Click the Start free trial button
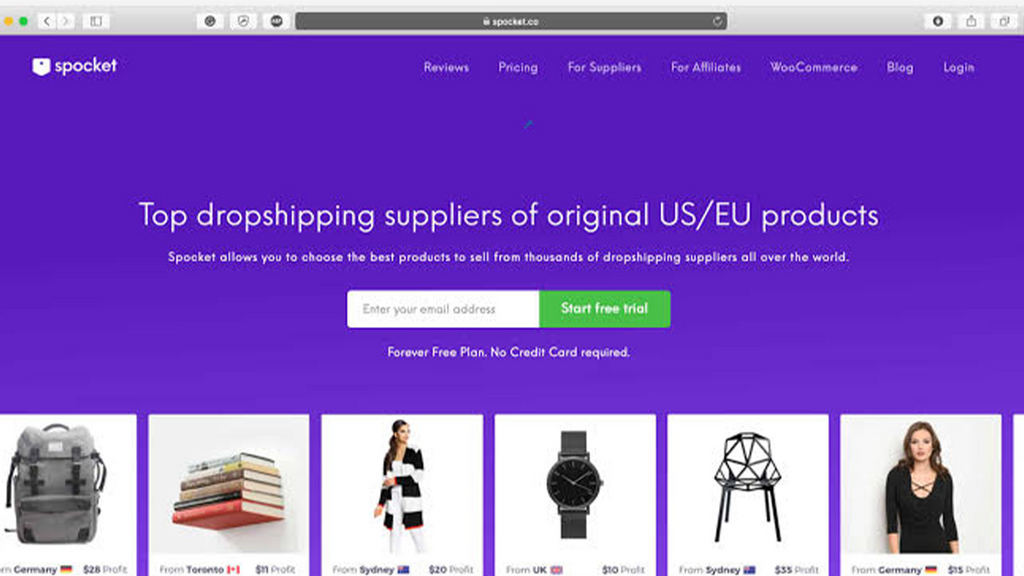1024x576 pixels. click(x=605, y=309)
